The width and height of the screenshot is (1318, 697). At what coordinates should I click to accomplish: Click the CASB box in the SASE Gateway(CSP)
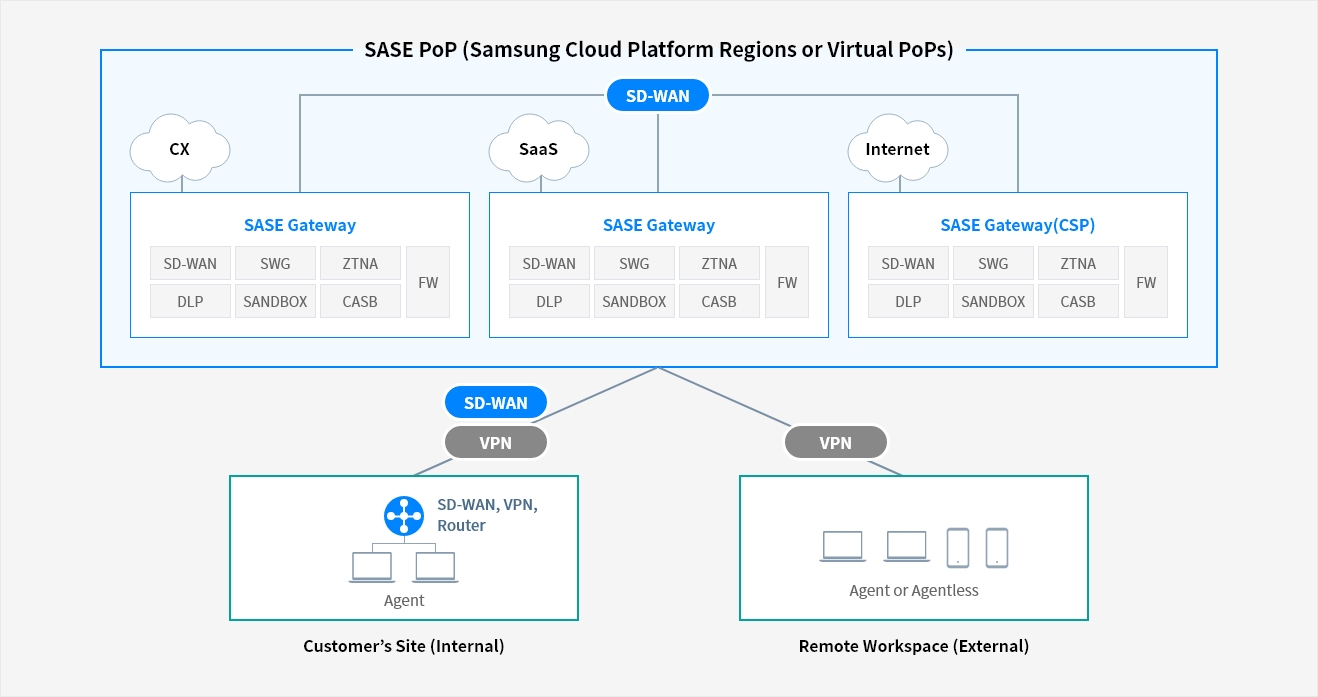[1078, 301]
